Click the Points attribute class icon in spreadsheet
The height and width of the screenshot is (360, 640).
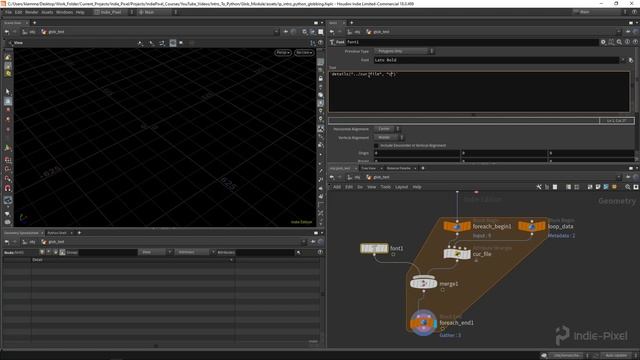pyautogui.click(x=42, y=252)
